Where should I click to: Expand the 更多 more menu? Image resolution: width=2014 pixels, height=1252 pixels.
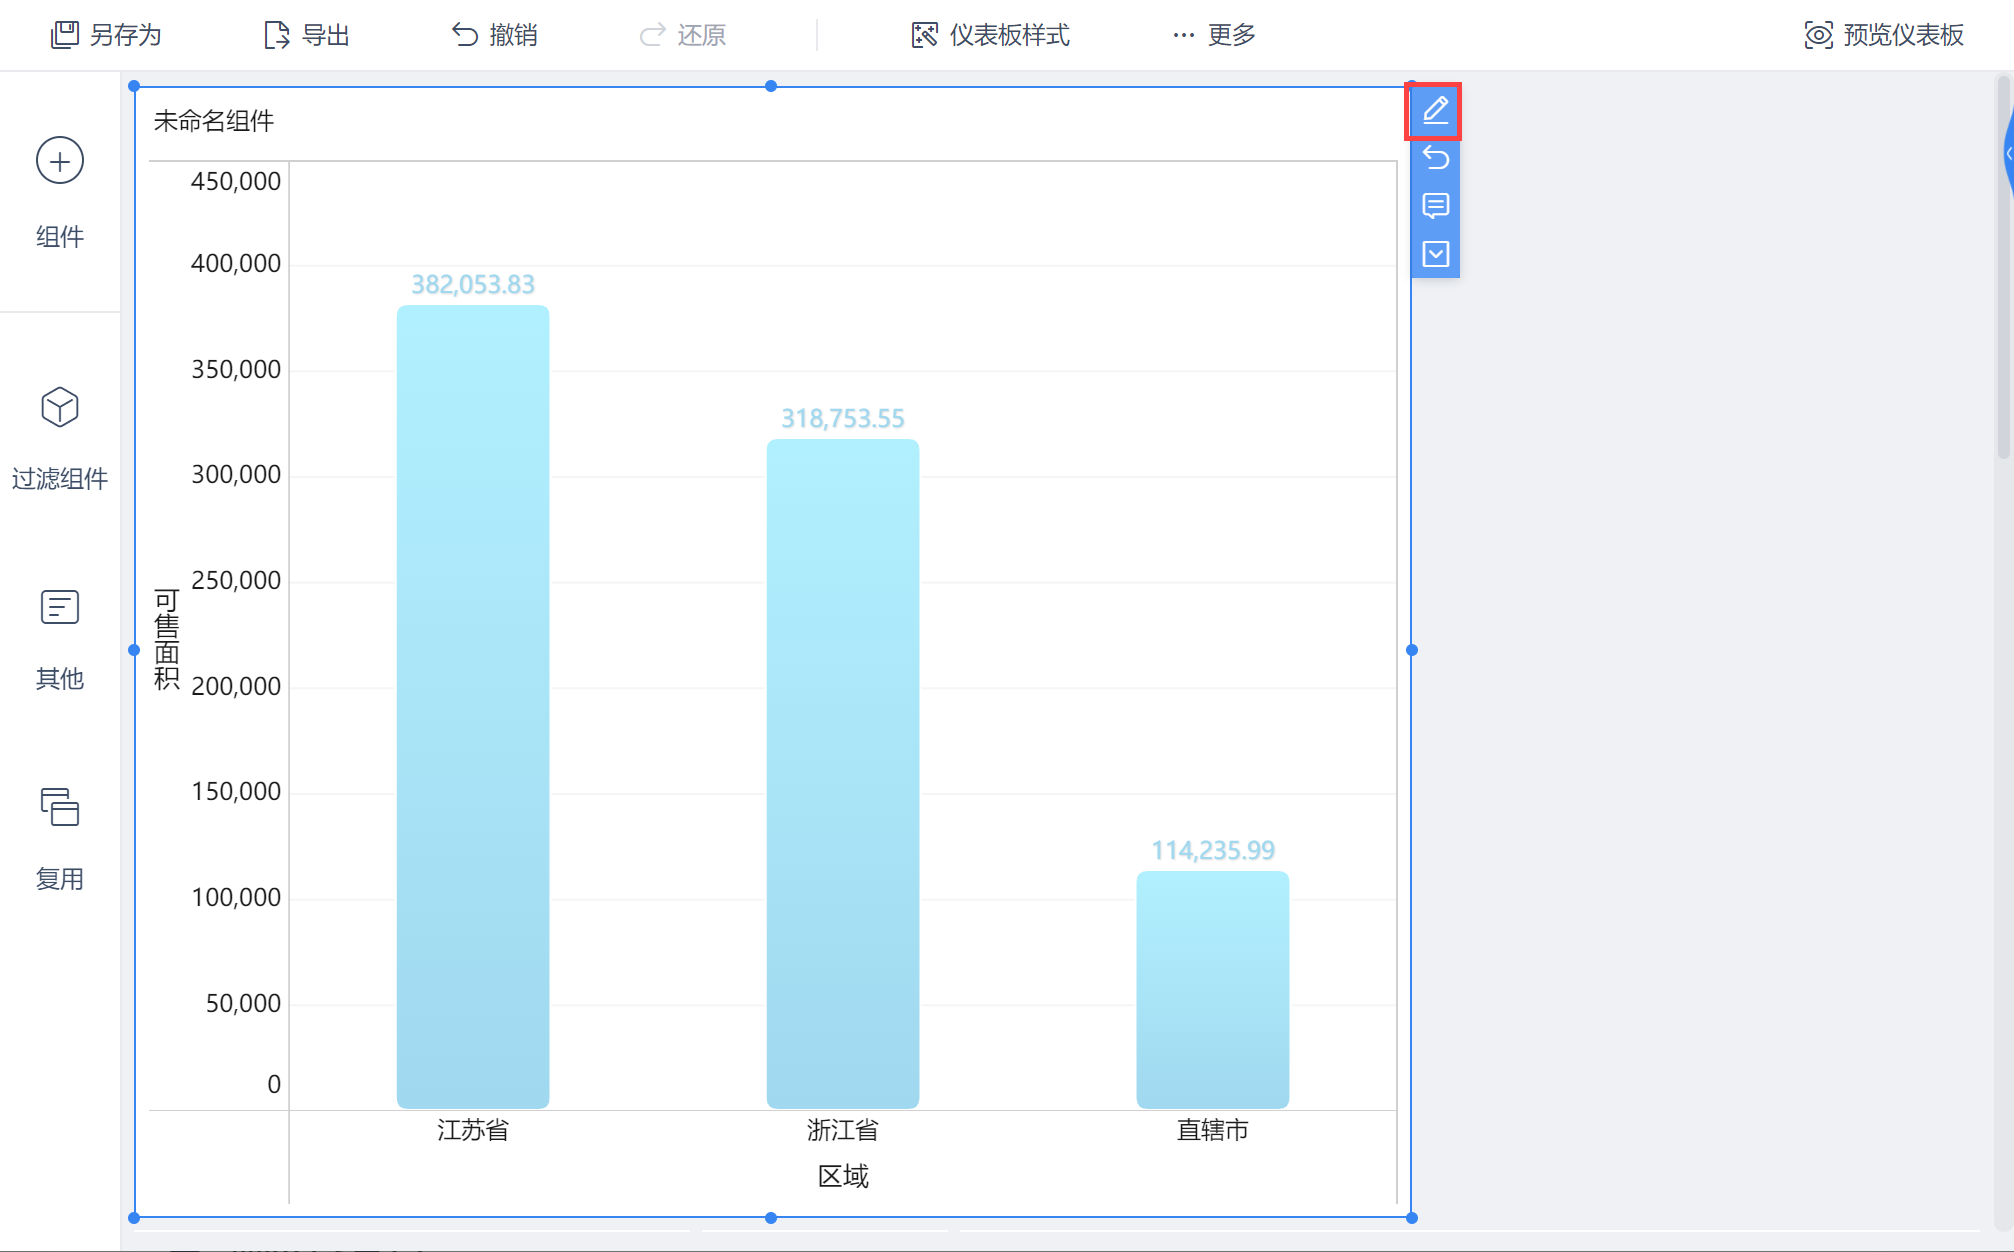(x=1214, y=35)
